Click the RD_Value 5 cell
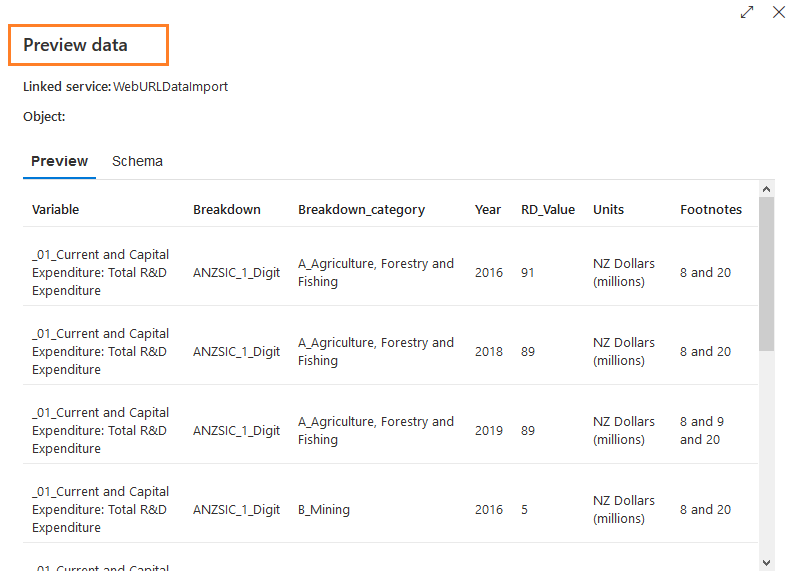 point(525,509)
